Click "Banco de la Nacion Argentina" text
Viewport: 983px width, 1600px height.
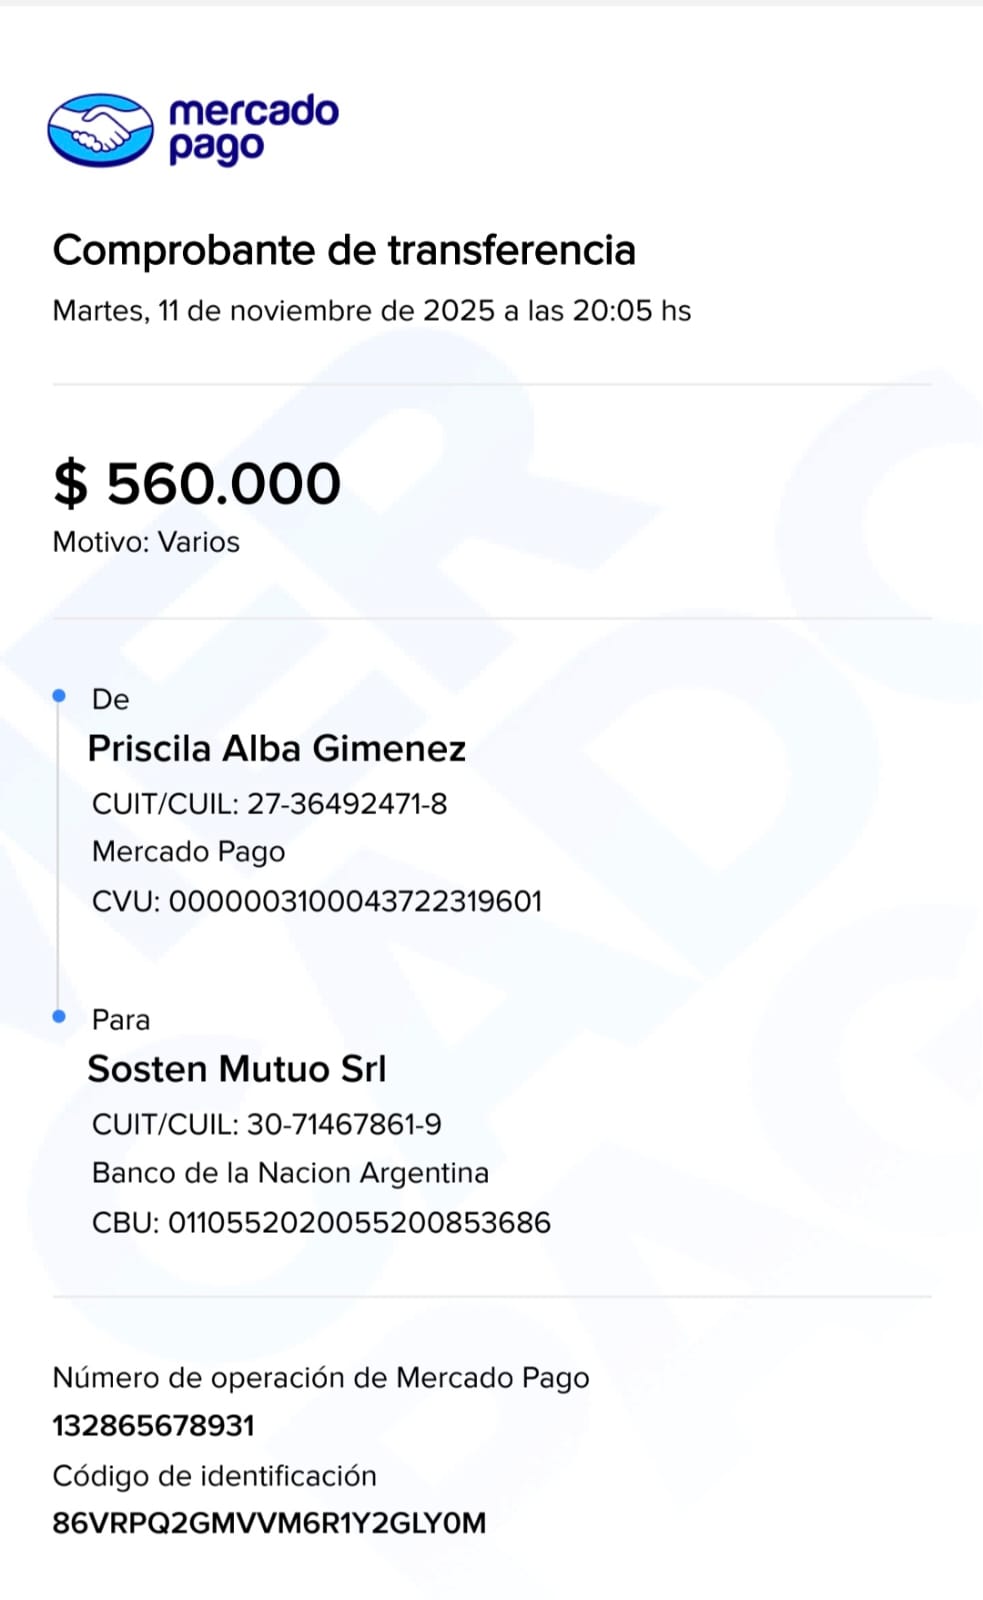click(x=290, y=1173)
